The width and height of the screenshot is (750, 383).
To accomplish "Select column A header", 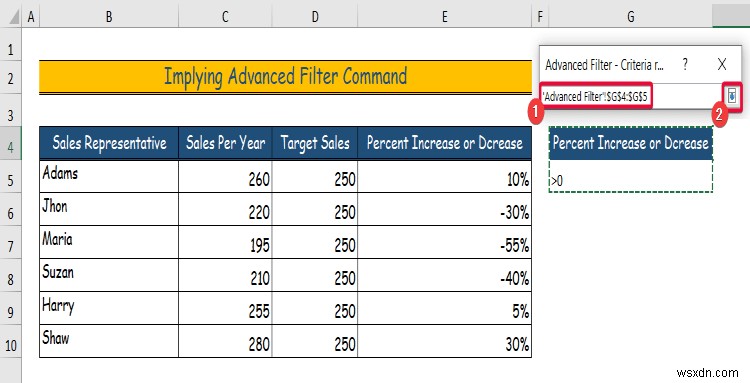I will [31, 18].
